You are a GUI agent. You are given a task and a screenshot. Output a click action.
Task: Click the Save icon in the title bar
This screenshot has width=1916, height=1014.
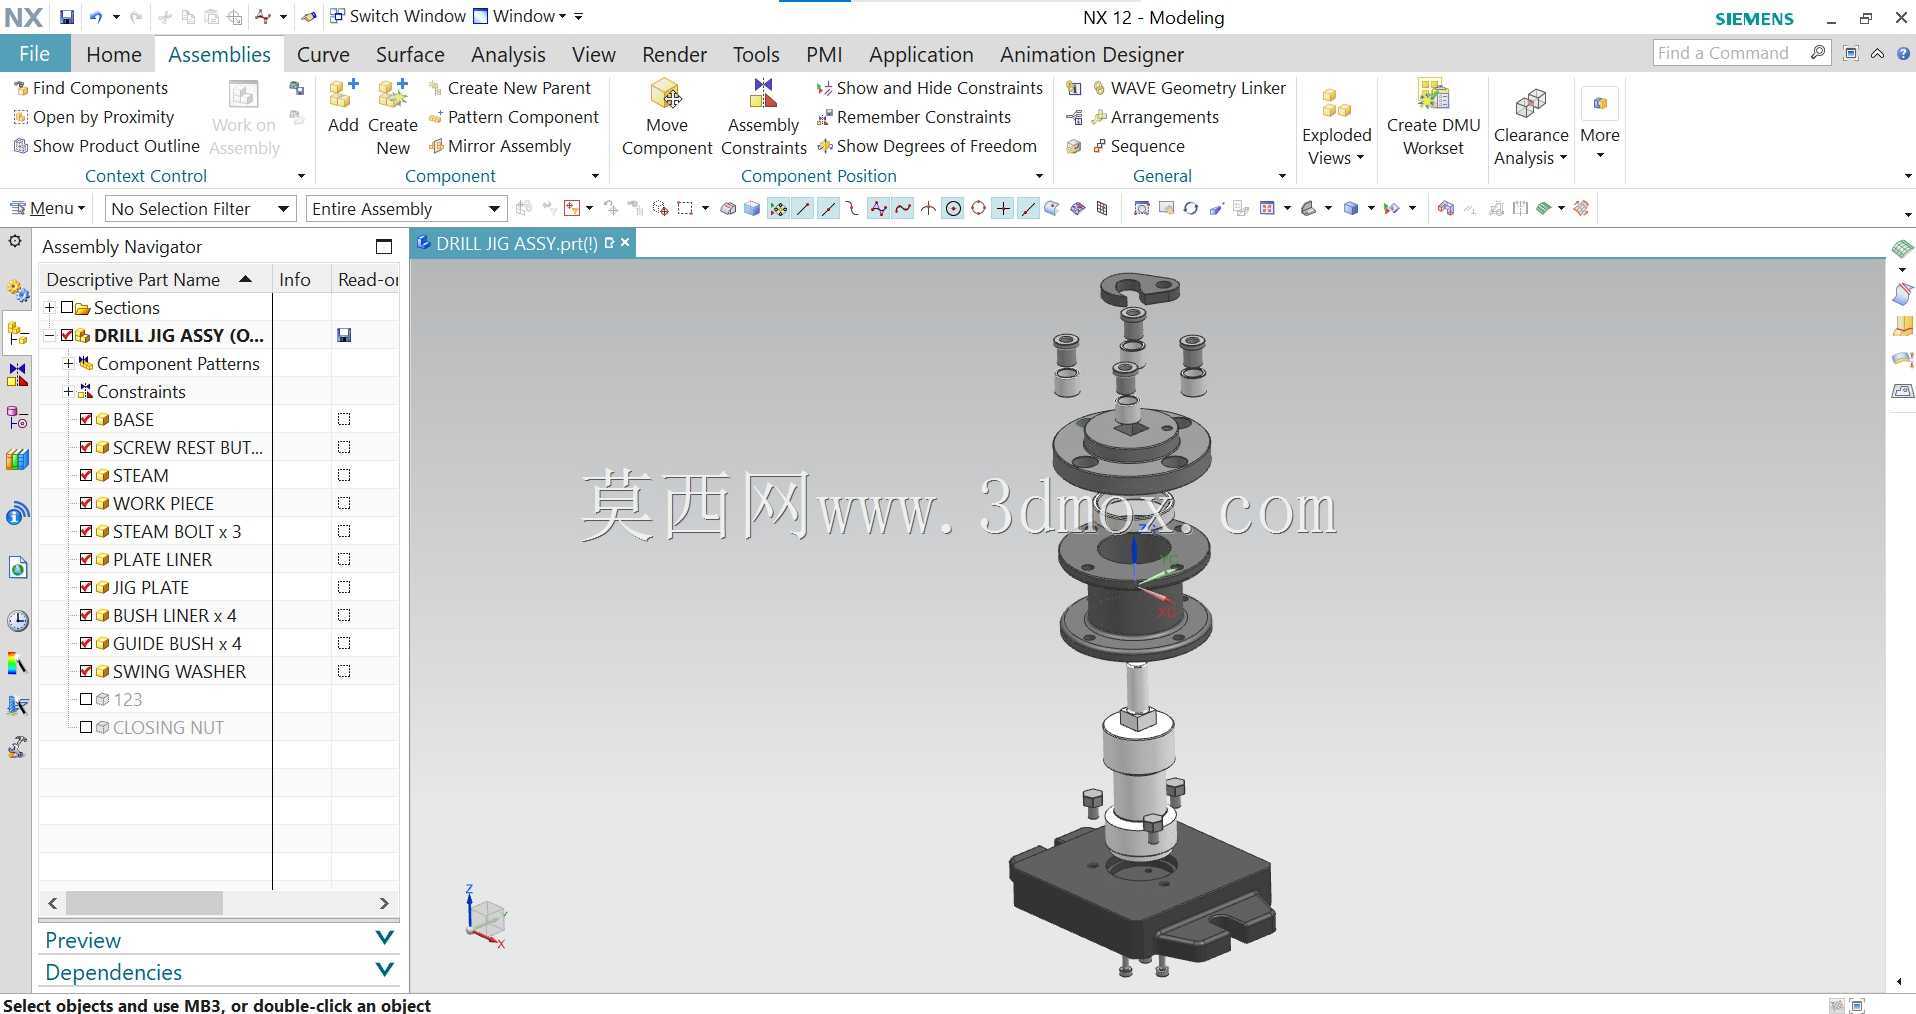pyautogui.click(x=66, y=17)
